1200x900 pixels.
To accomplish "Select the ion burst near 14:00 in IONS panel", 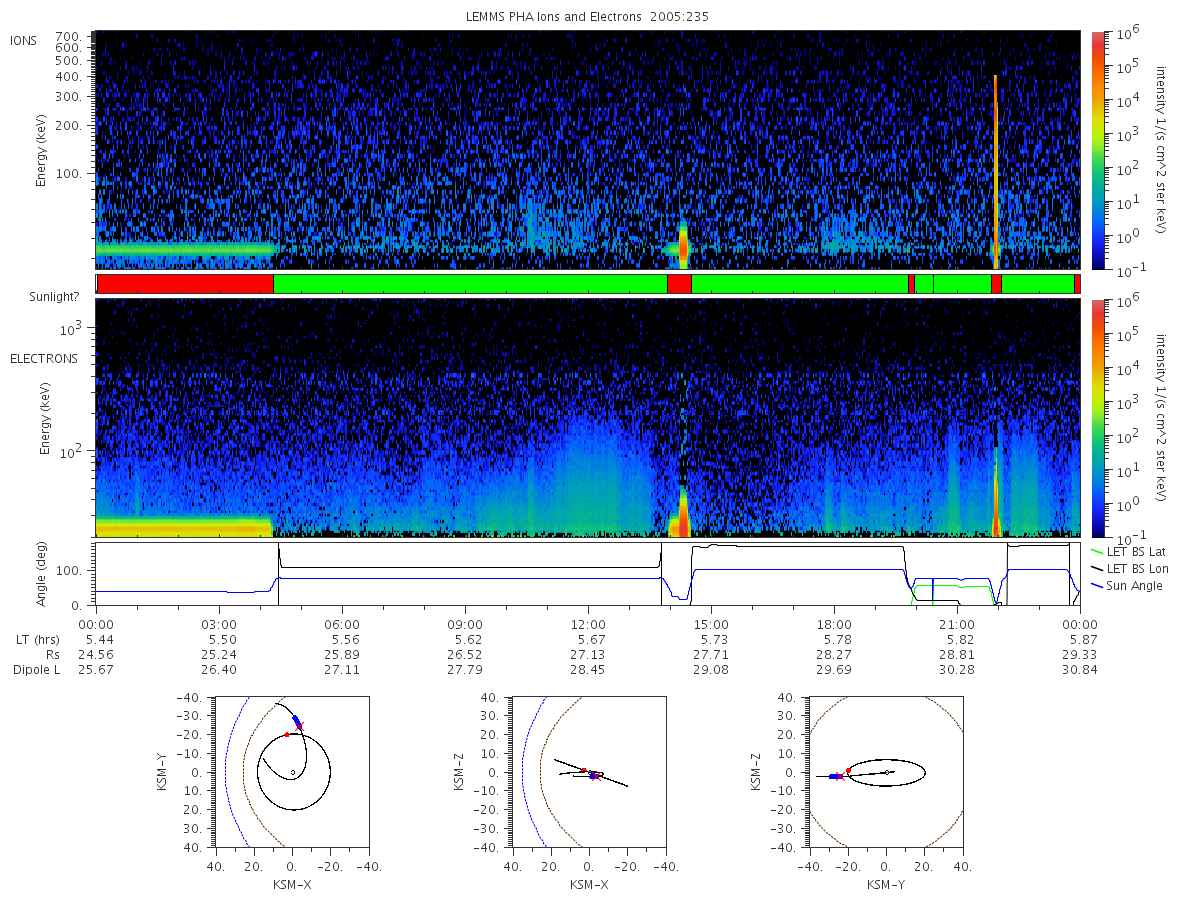I will (x=683, y=246).
